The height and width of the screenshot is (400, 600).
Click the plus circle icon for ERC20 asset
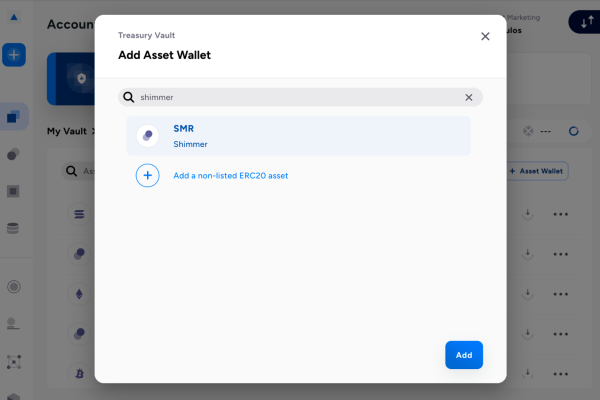click(x=147, y=176)
